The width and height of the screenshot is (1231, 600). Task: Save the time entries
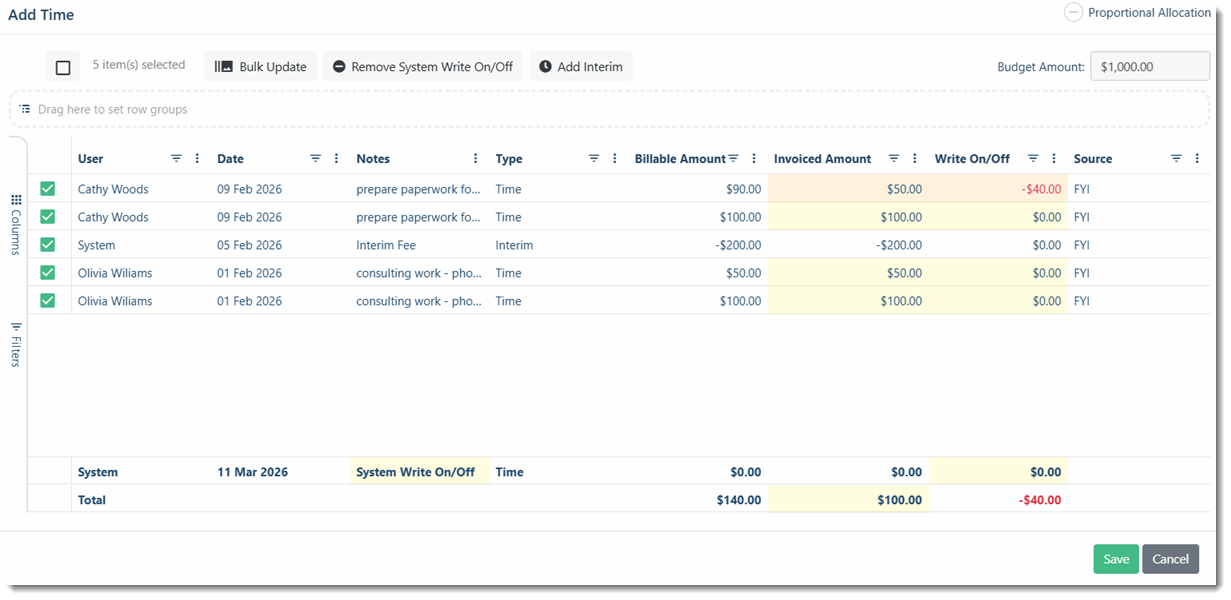[x=1116, y=559]
